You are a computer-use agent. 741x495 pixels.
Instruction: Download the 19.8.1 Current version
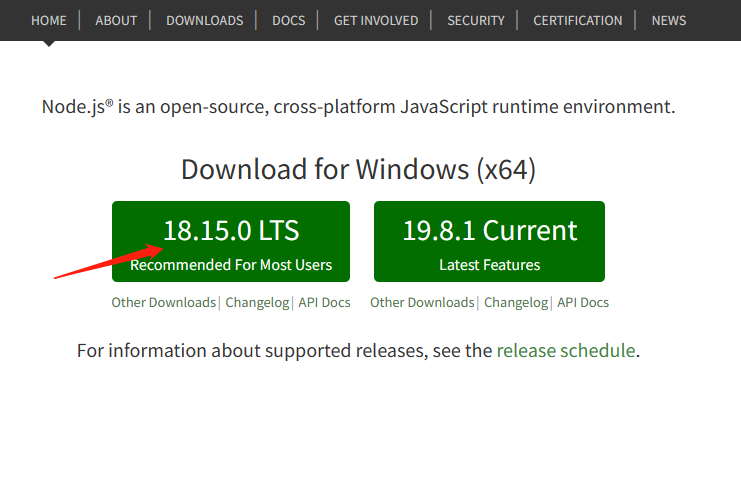[x=489, y=242]
